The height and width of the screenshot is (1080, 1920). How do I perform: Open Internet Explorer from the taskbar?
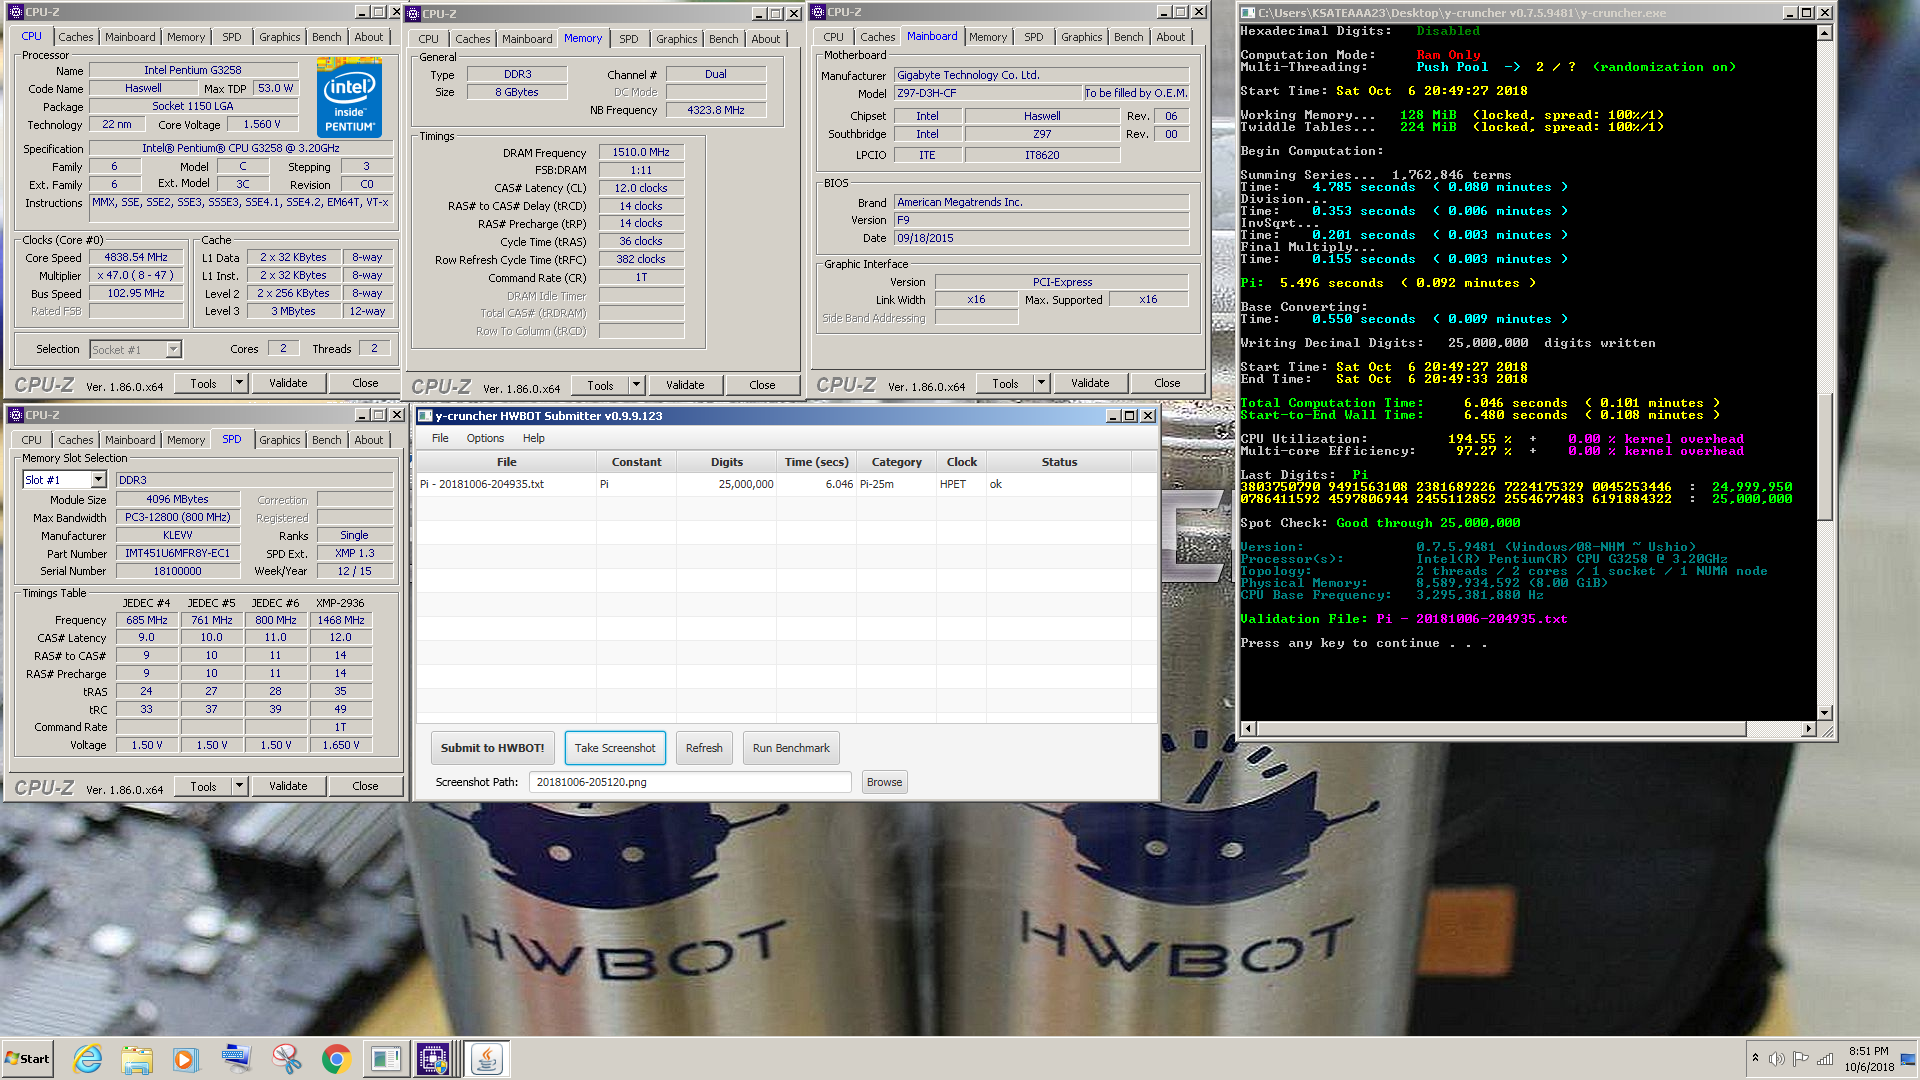pyautogui.click(x=87, y=1059)
